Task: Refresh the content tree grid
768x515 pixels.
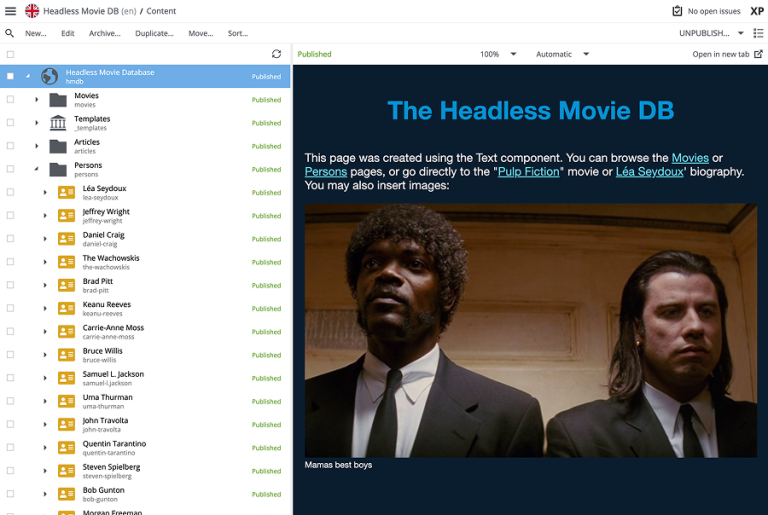Action: coord(277,54)
